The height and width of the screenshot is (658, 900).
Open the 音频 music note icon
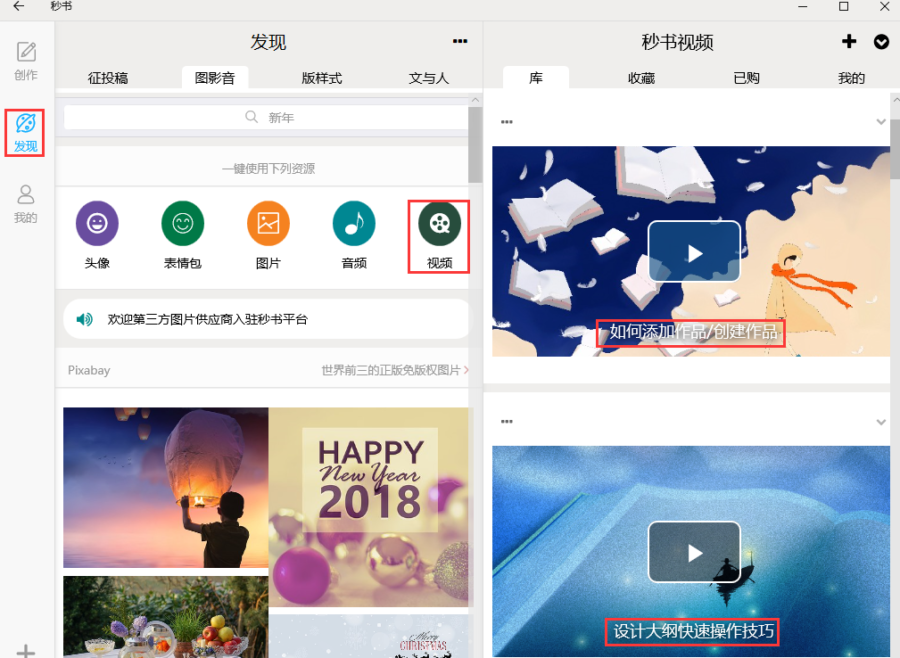pyautogui.click(x=354, y=223)
